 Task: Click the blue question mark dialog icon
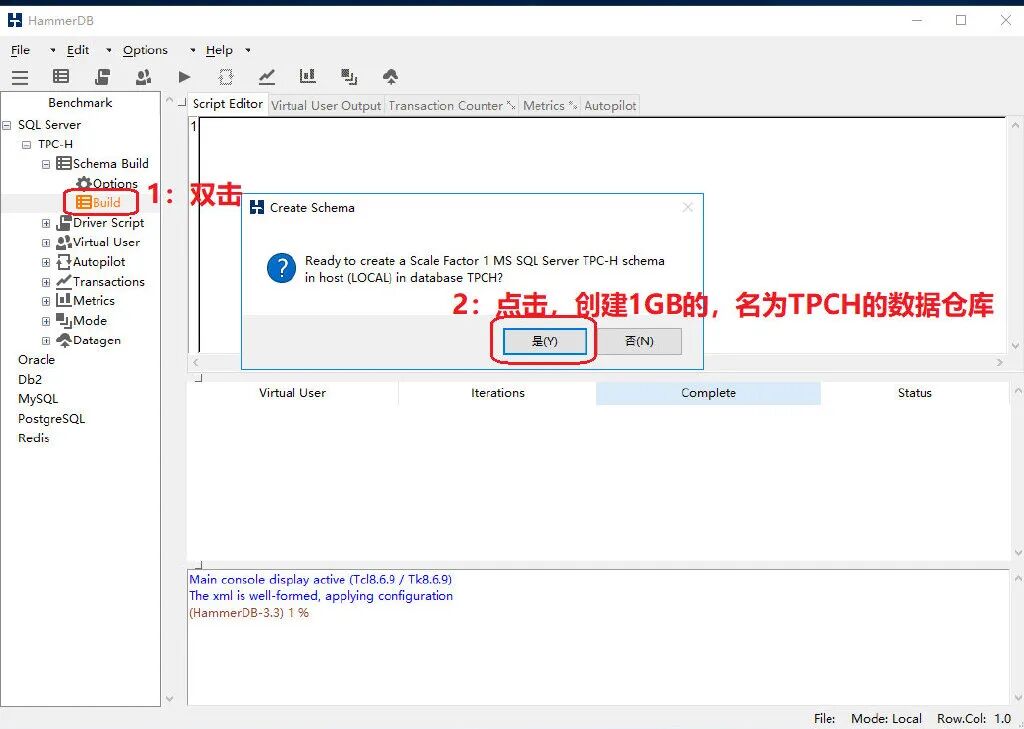pyautogui.click(x=281, y=268)
